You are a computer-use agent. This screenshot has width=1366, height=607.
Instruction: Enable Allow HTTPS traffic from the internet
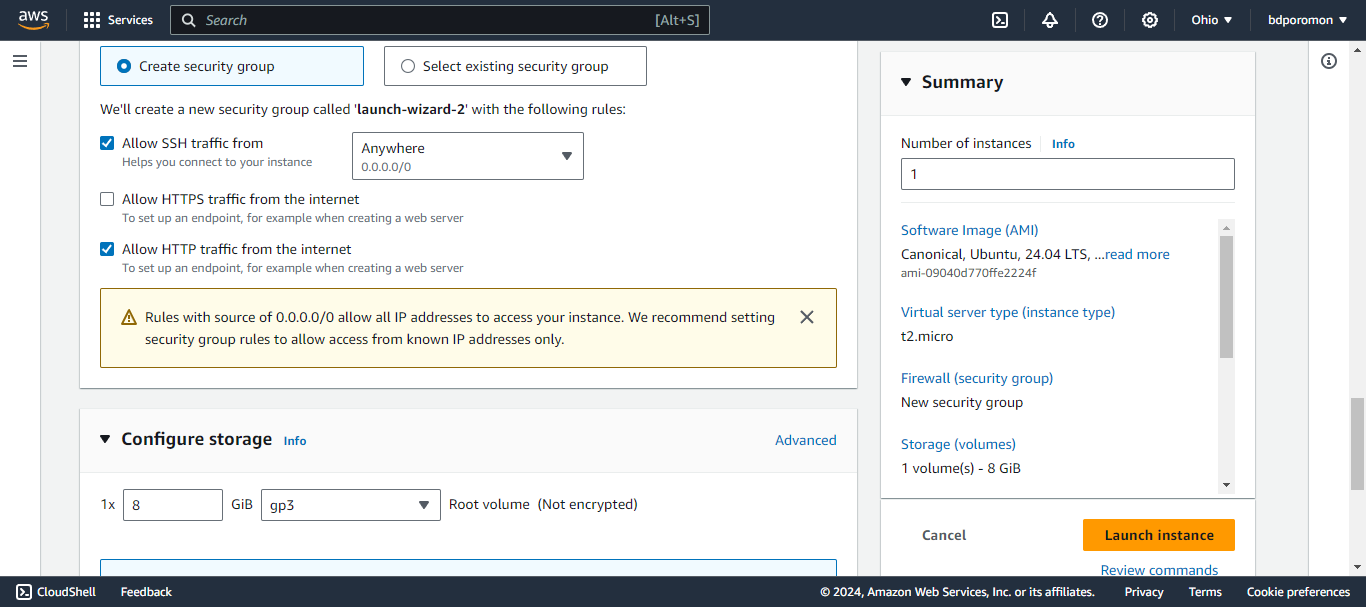(x=107, y=199)
